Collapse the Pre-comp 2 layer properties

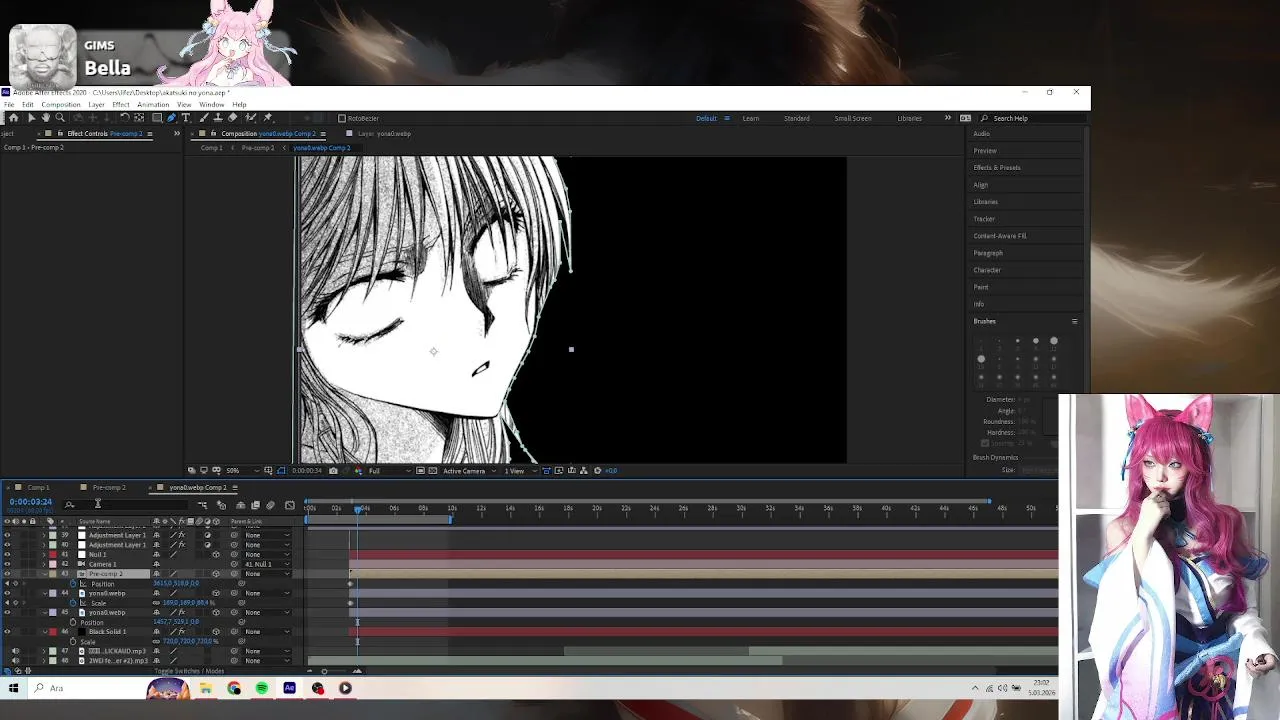click(44, 574)
